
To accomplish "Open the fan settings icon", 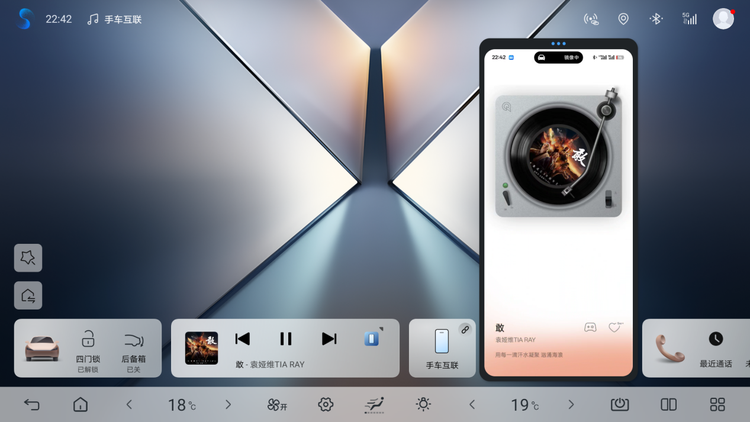I will [x=276, y=404].
